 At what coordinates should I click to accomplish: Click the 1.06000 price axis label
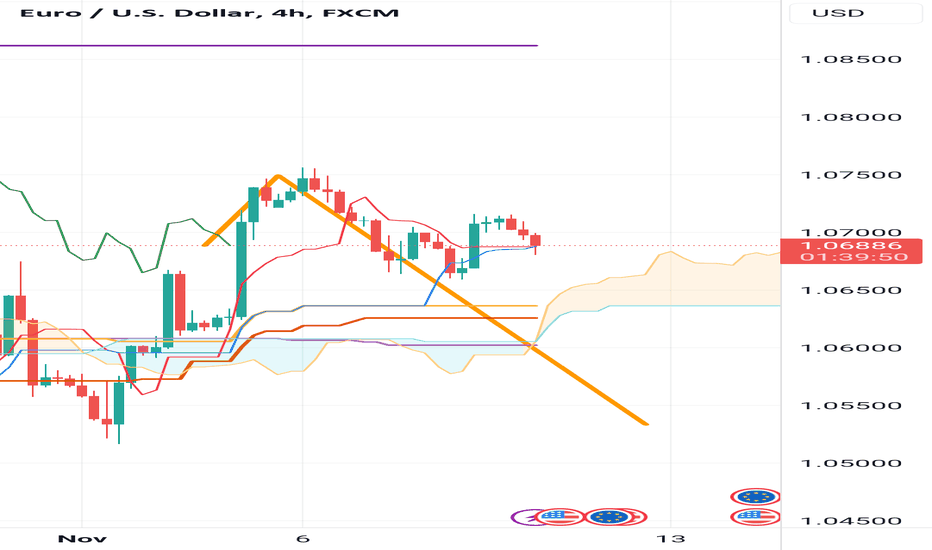851,348
